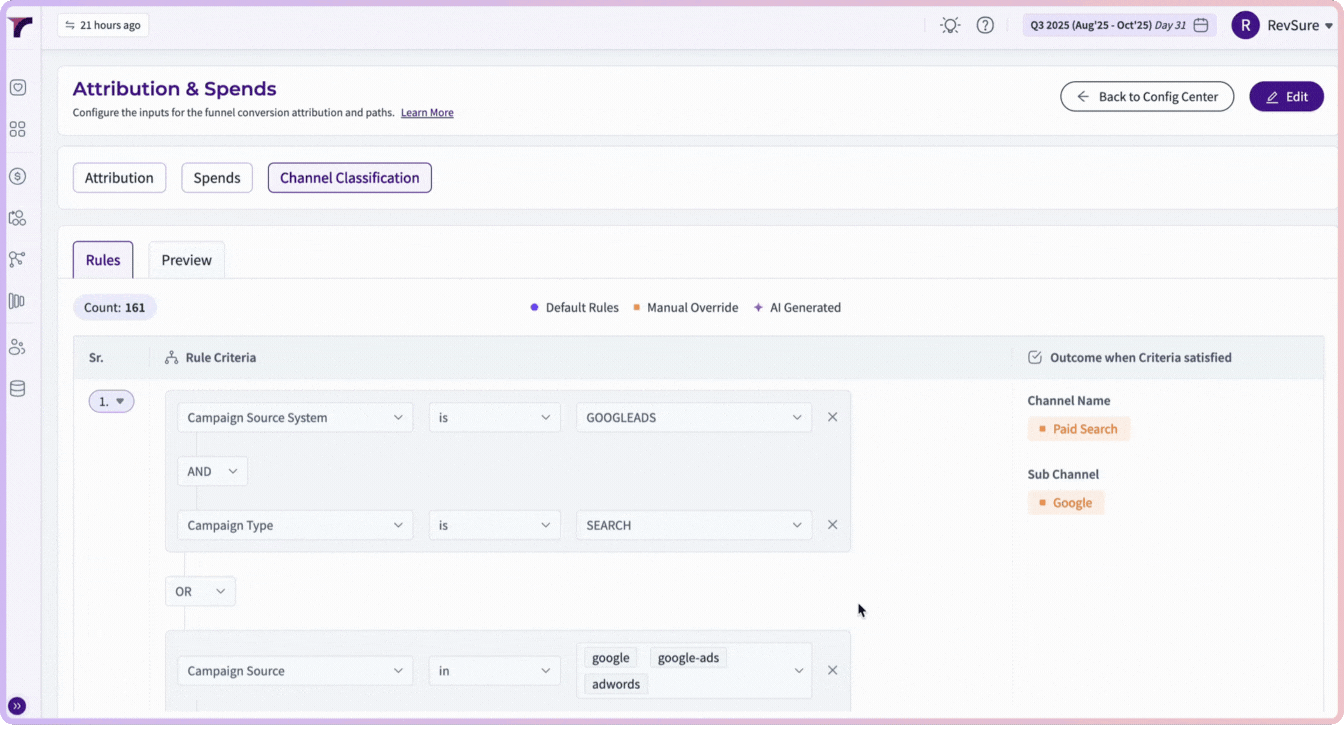Viewport: 1344px width, 756px height.
Task: Click the Paid Search channel tag
Action: click(1078, 429)
